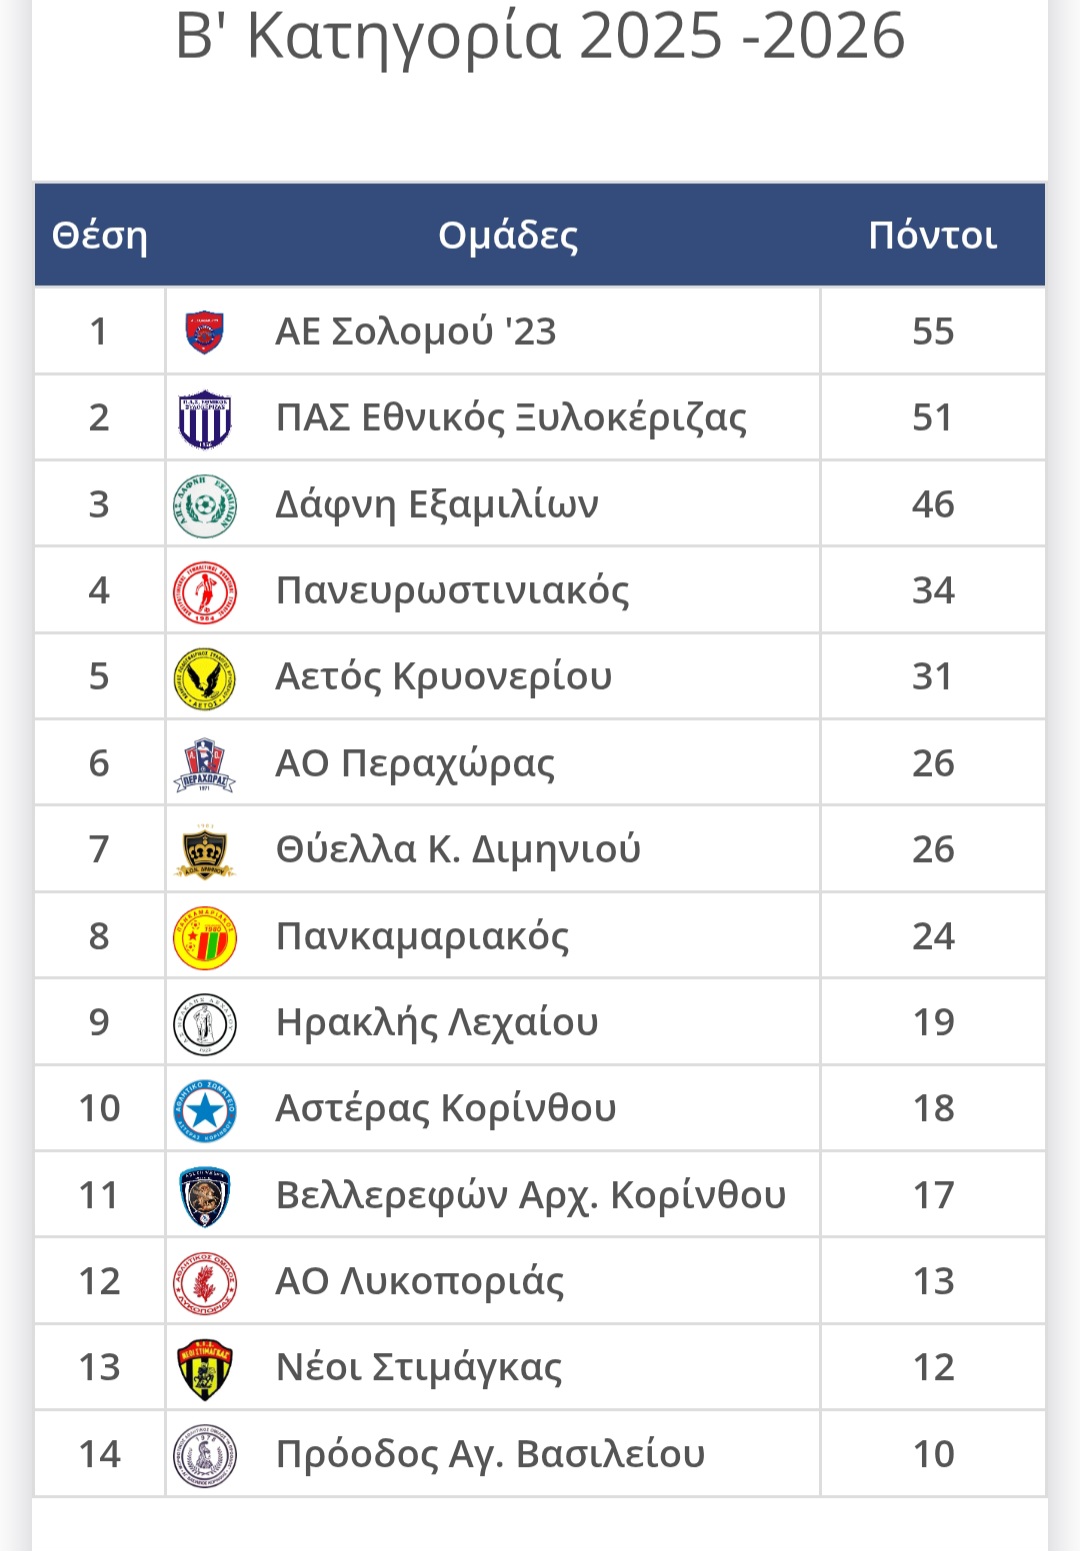Open the Δάφνη Εξαμιλίων team name
This screenshot has height=1551, width=1080.
437,505
